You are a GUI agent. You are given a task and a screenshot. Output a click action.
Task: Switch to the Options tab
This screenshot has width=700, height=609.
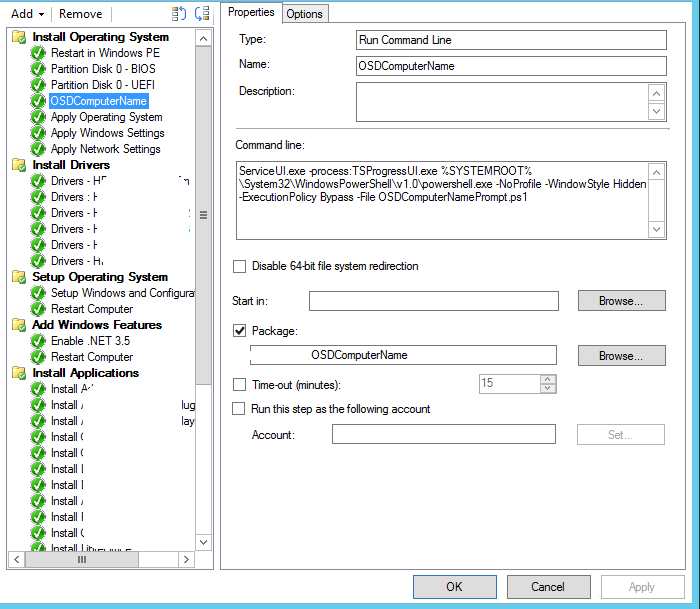coord(305,13)
